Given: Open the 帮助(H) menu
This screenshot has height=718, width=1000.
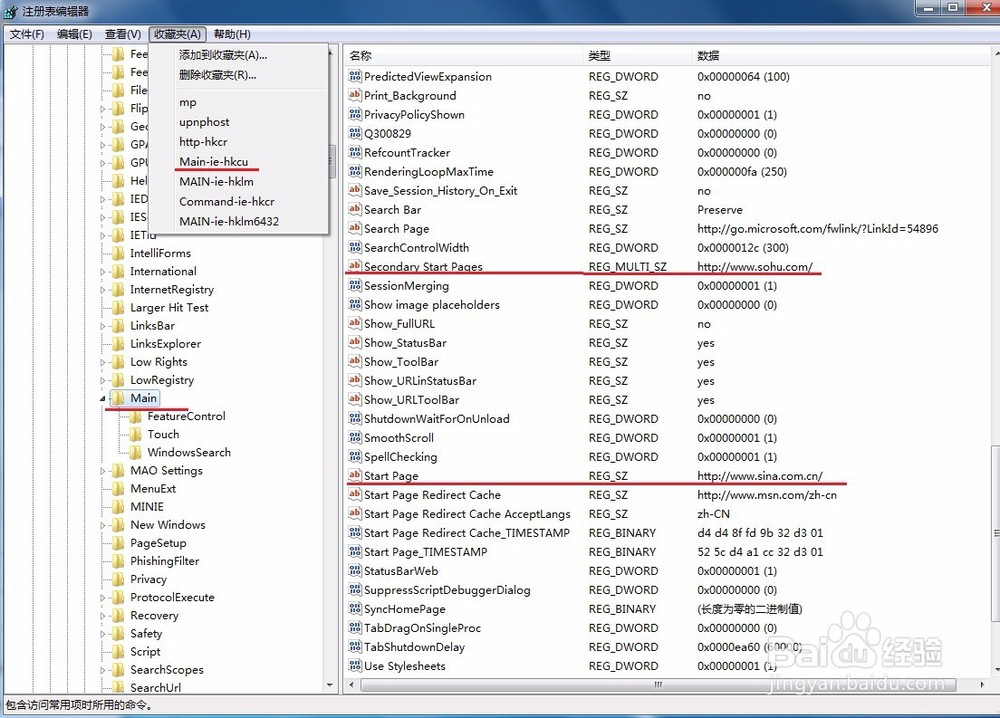Looking at the screenshot, I should (232, 34).
